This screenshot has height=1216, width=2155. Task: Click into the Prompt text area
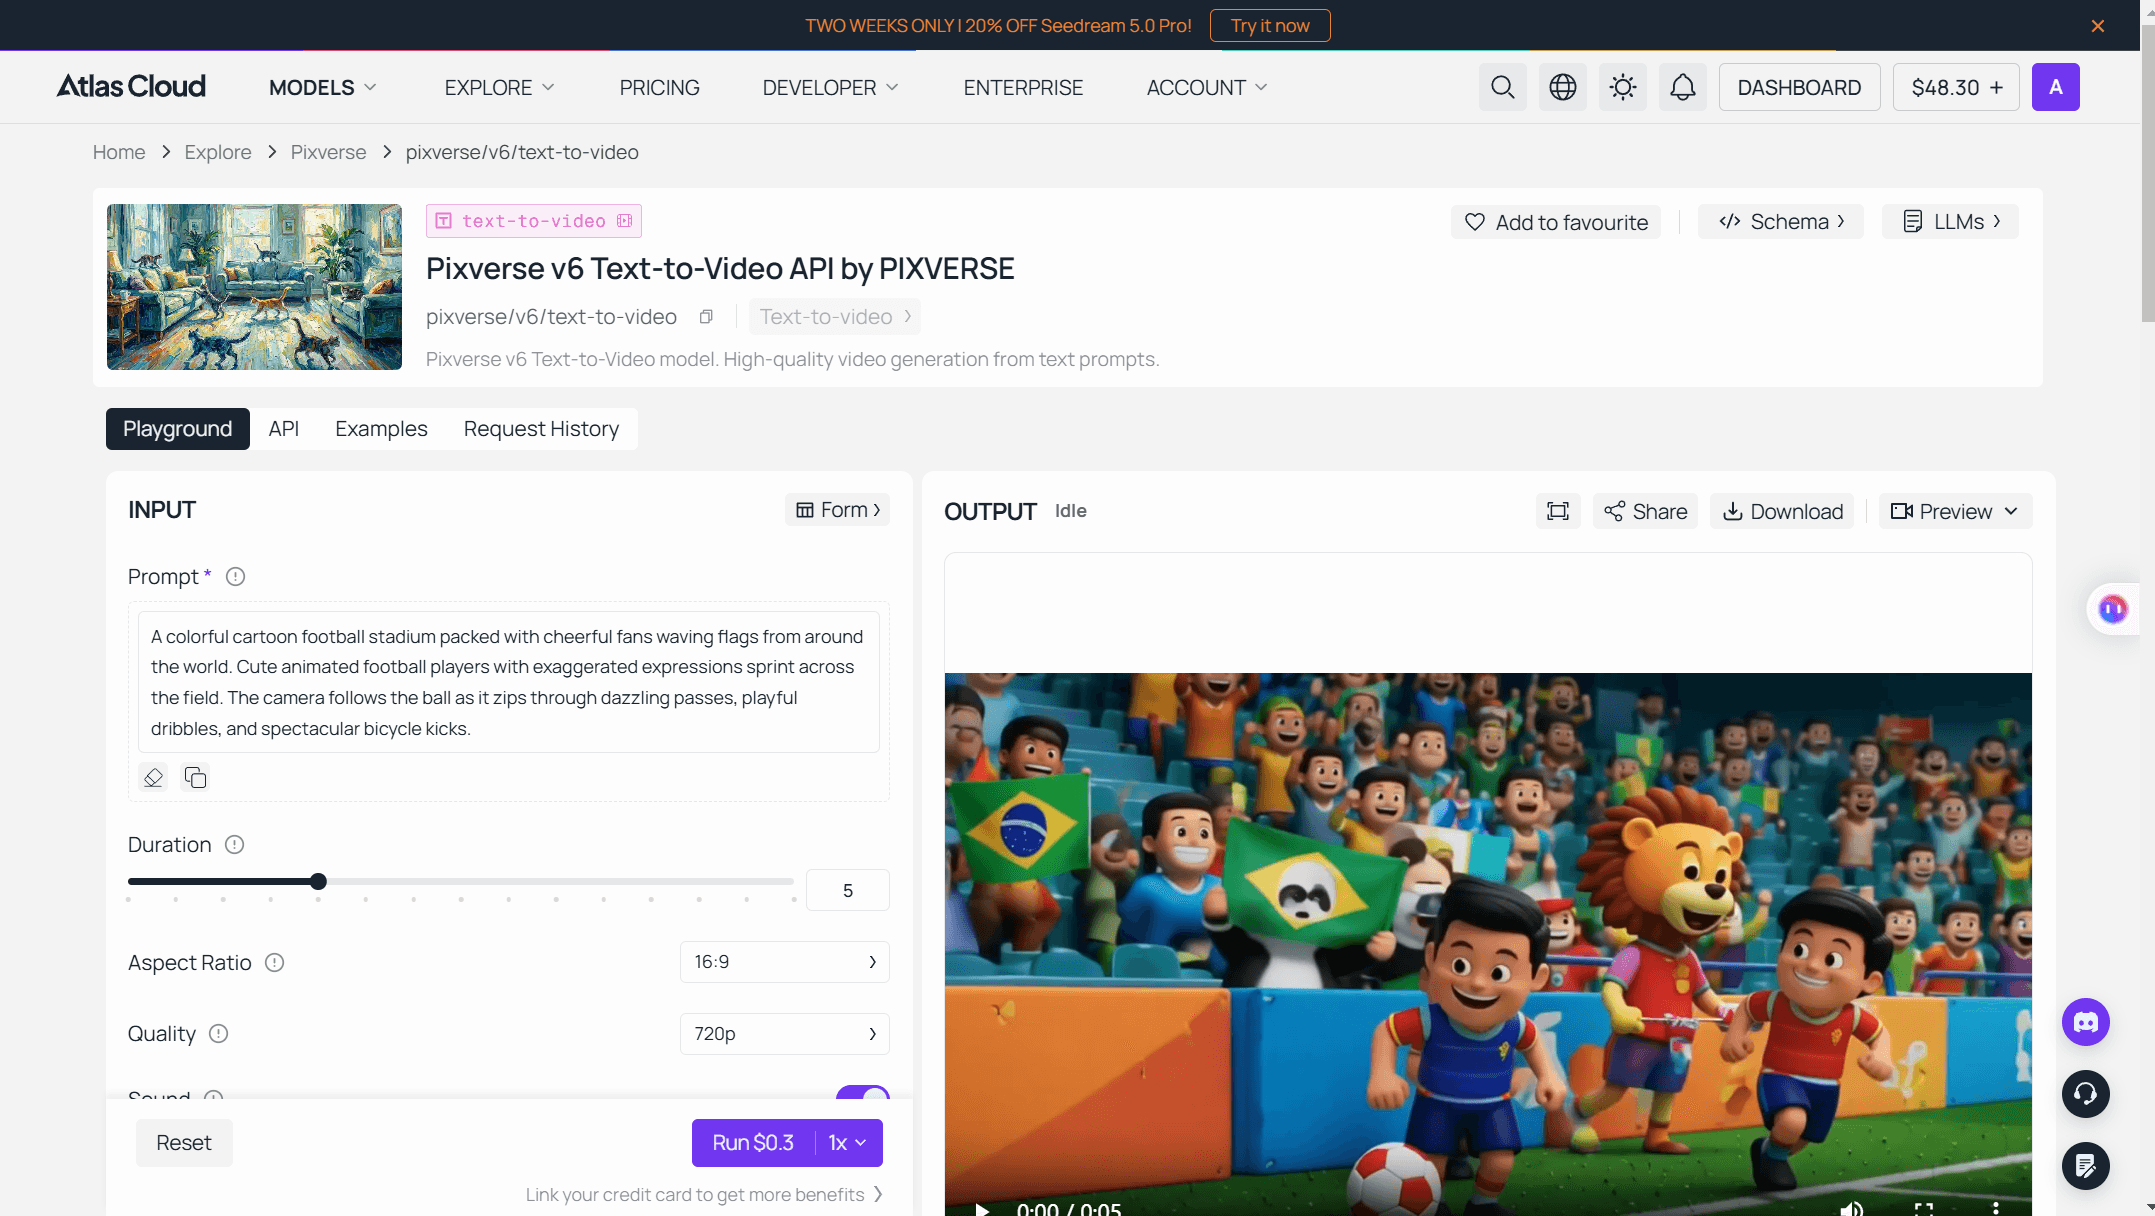pos(508,682)
